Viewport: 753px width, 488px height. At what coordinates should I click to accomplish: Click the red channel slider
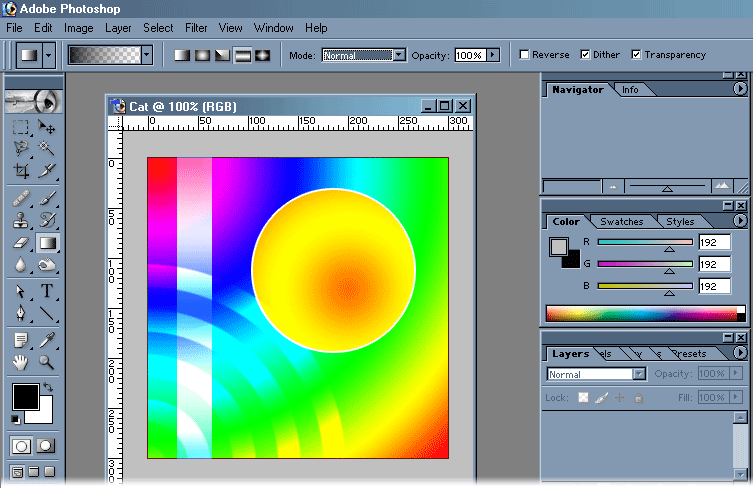click(645, 242)
